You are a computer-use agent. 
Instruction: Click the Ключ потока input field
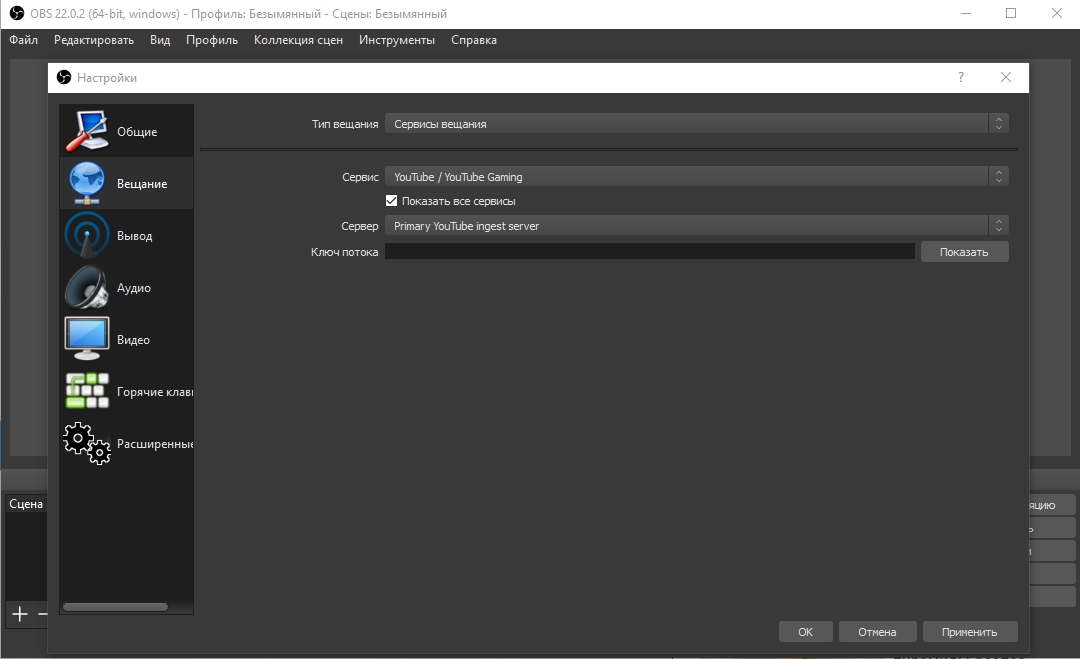(650, 251)
